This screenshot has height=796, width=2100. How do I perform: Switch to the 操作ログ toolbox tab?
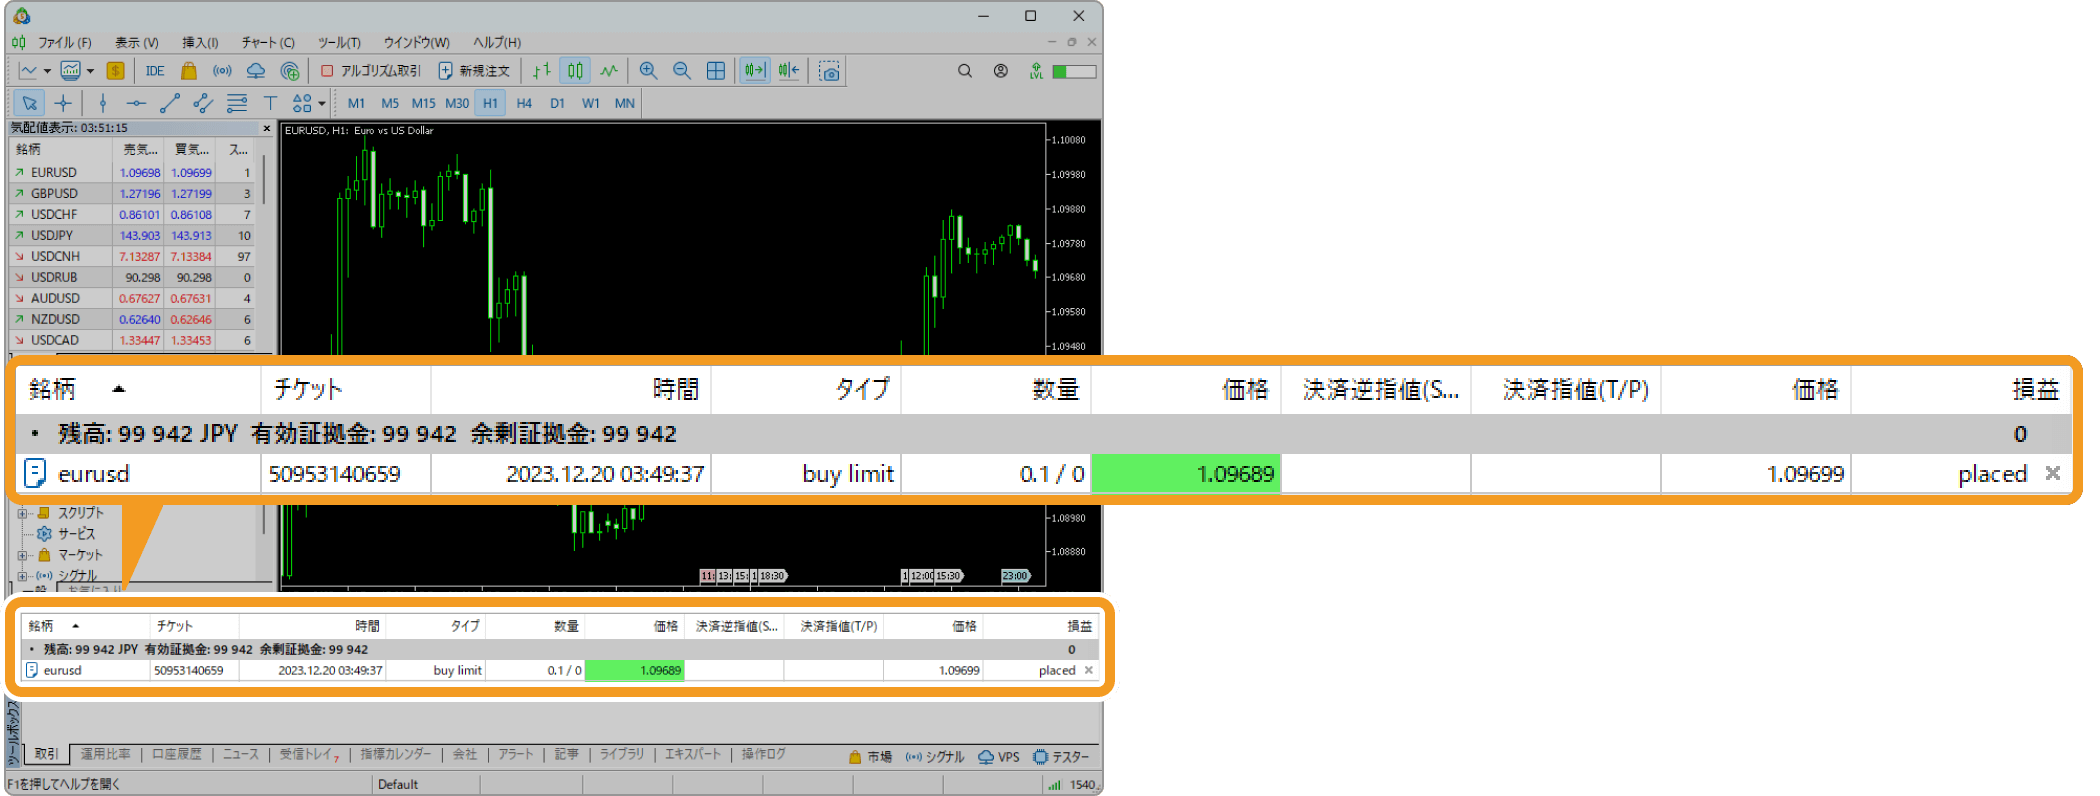click(x=764, y=754)
